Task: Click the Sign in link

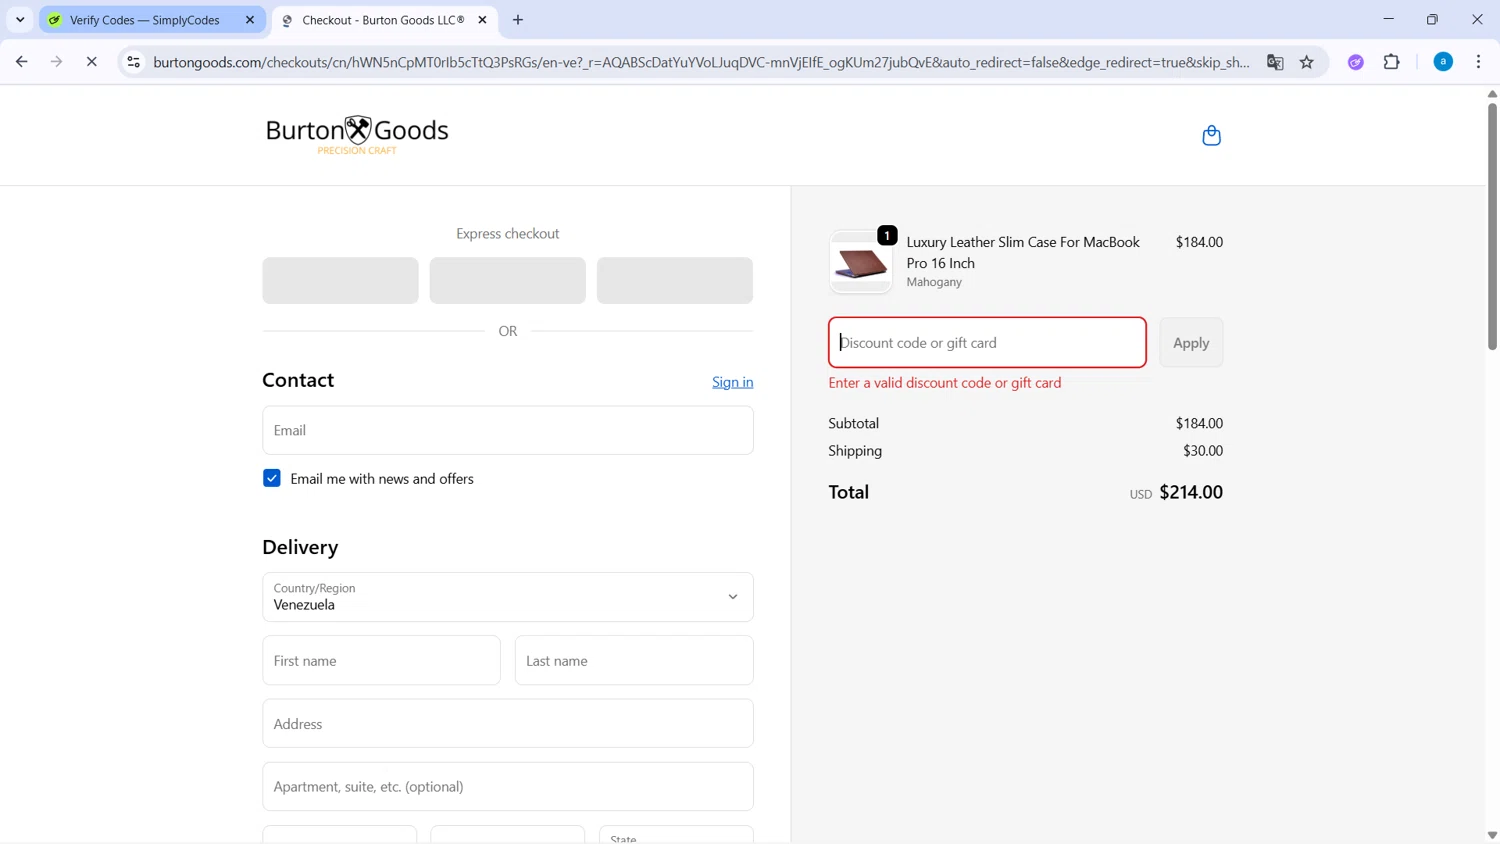Action: [733, 382]
